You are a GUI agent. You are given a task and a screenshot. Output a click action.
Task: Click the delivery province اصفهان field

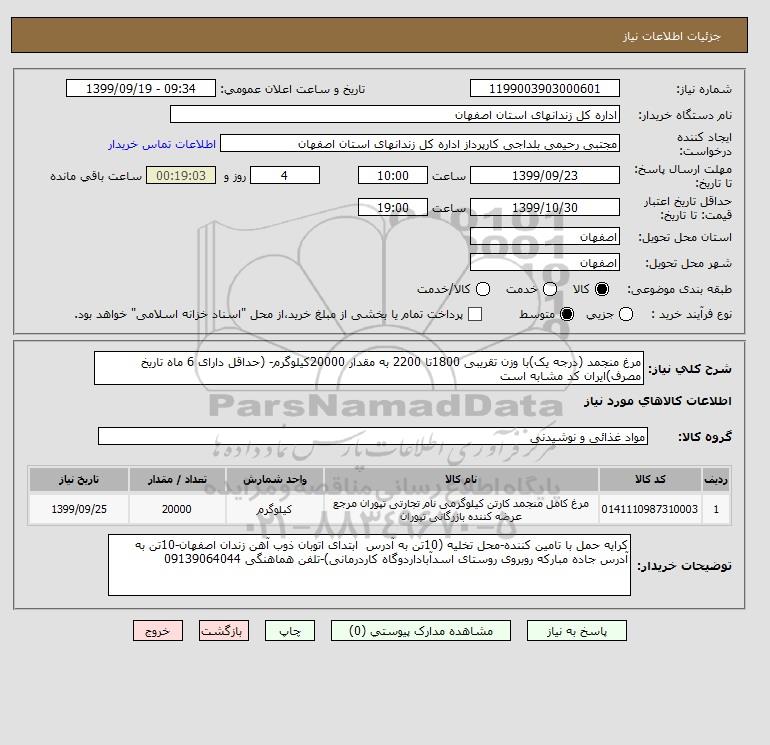tap(545, 237)
